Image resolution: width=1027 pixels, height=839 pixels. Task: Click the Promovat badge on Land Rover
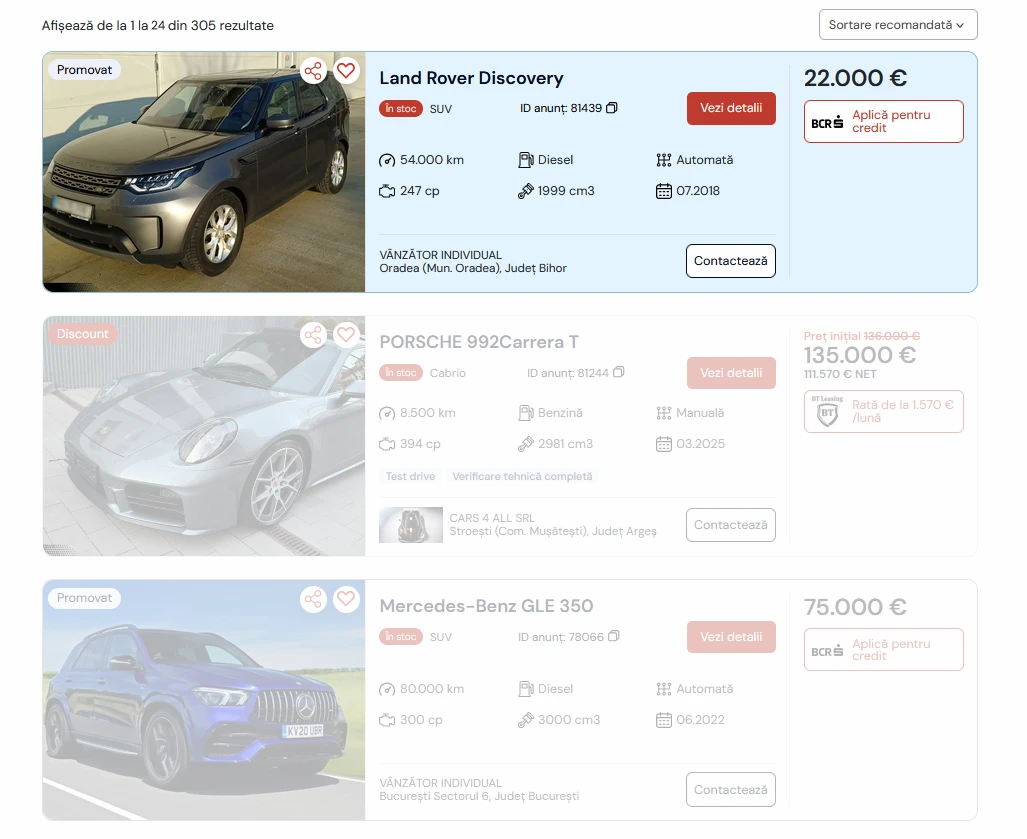tap(84, 70)
